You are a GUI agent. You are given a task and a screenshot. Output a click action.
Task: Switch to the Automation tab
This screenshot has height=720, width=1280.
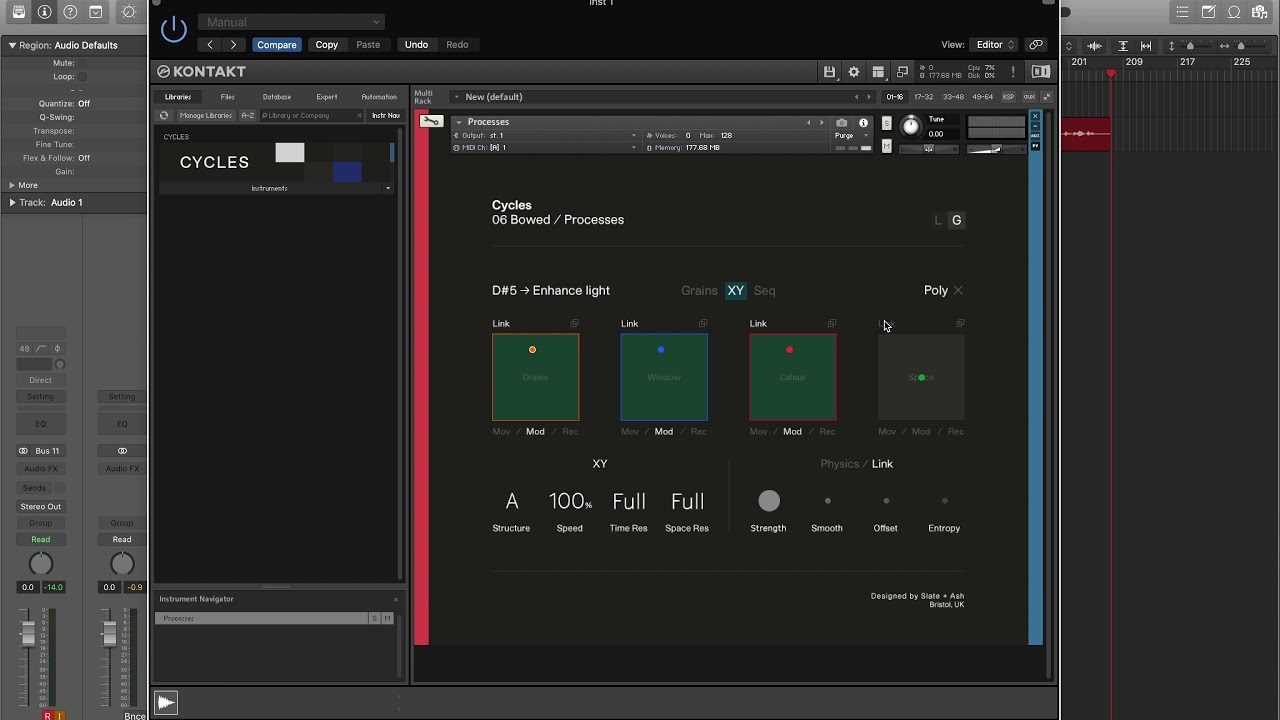coord(379,97)
